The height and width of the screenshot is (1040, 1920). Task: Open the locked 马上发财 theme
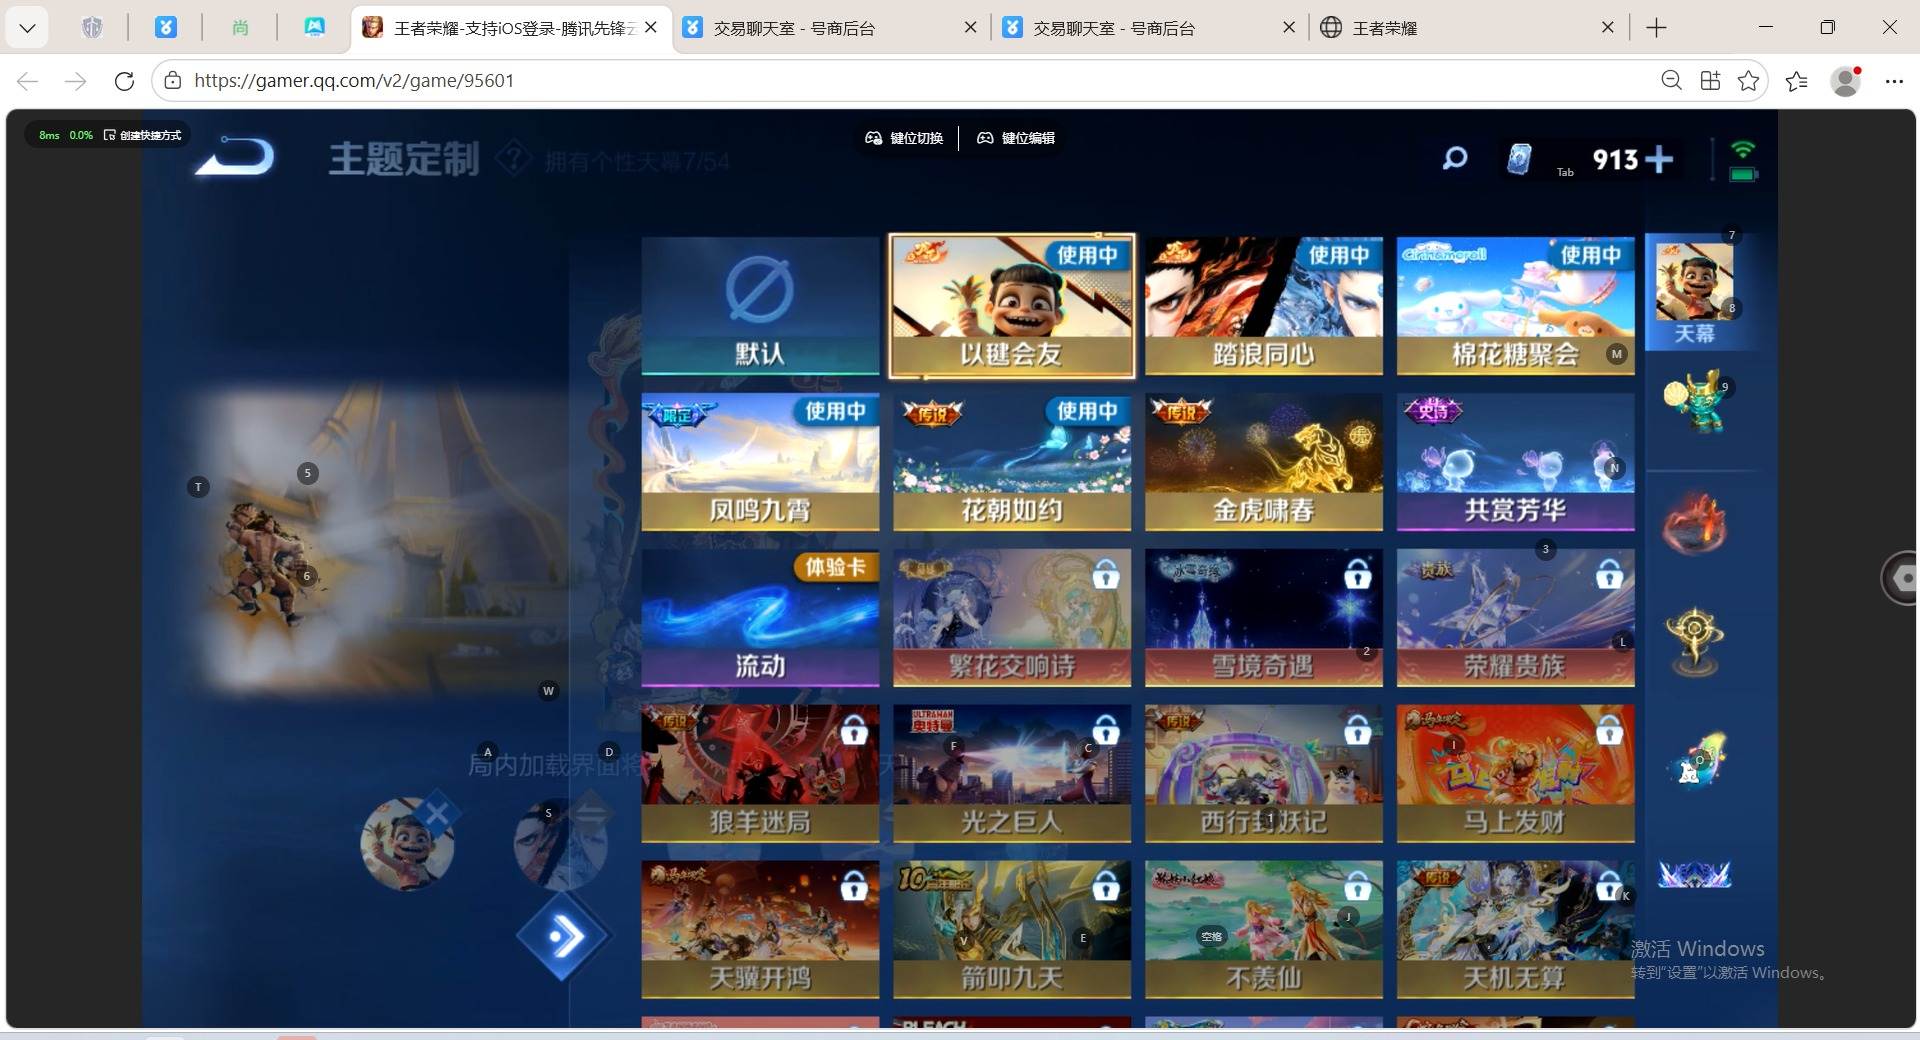tap(1516, 774)
